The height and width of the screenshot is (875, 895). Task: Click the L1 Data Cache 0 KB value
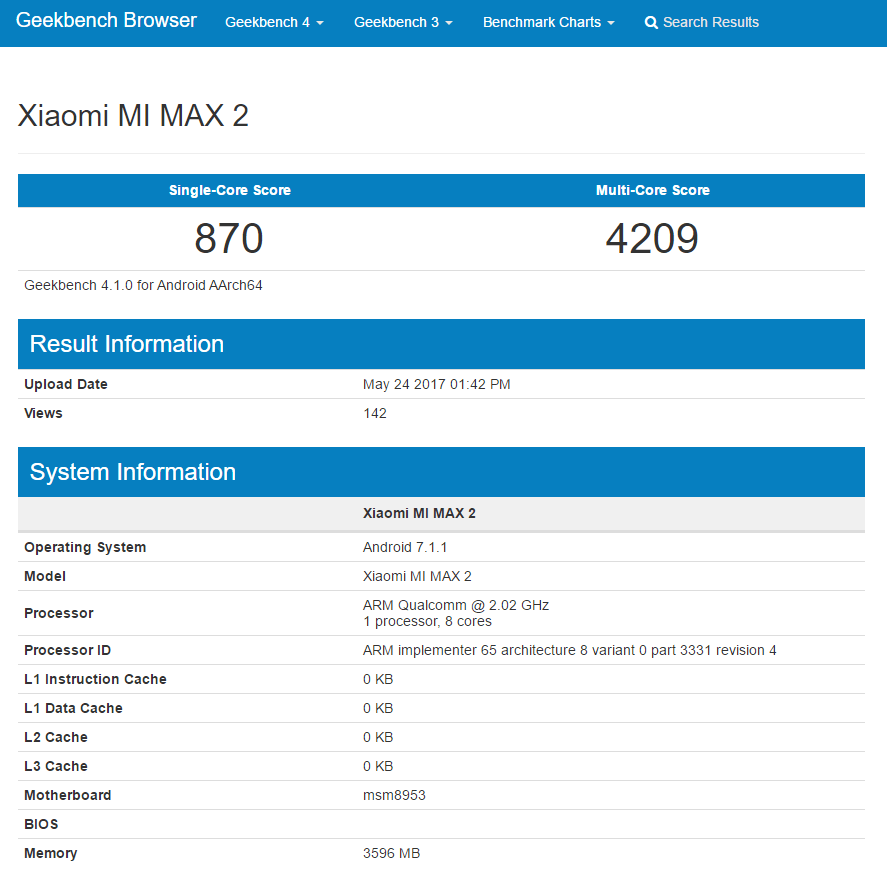pos(378,708)
